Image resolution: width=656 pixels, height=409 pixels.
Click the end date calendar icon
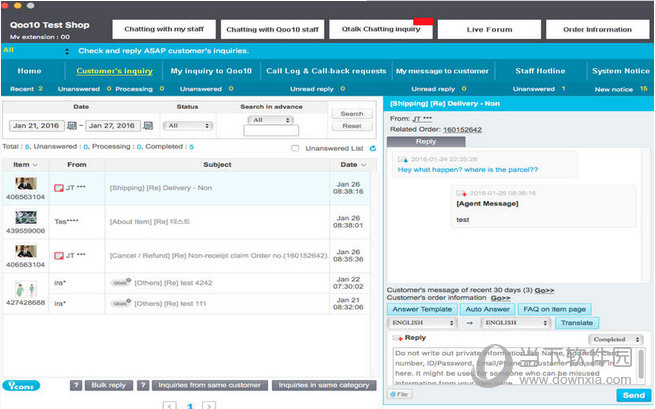point(146,126)
